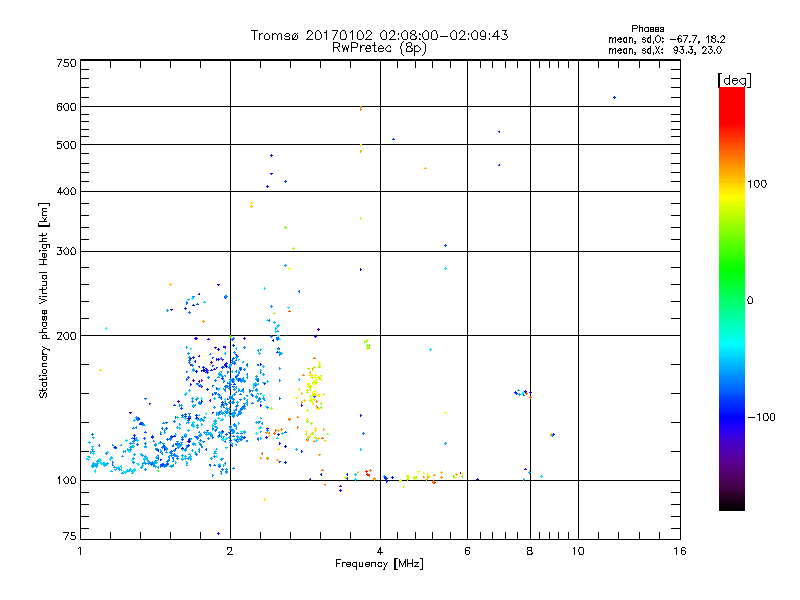Click the 200 tick label on height axis
The image size is (800, 600).
(66, 336)
